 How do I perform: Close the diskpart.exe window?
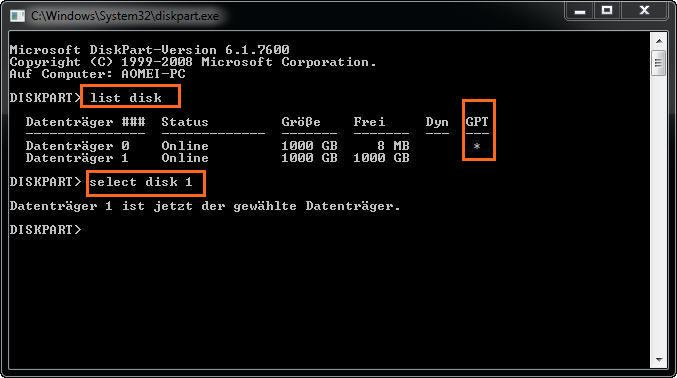(x=644, y=10)
